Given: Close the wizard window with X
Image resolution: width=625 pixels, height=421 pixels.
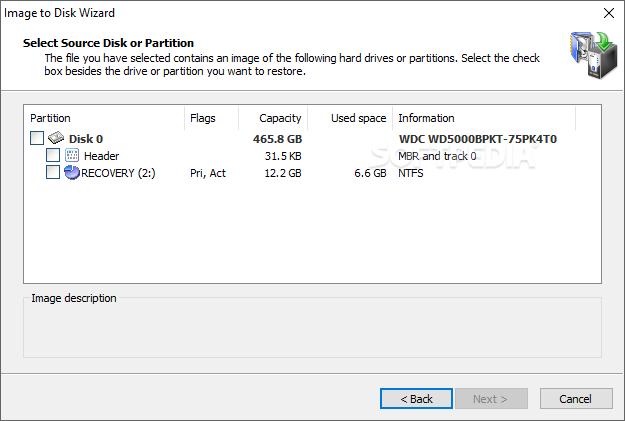Looking at the screenshot, I should [609, 13].
